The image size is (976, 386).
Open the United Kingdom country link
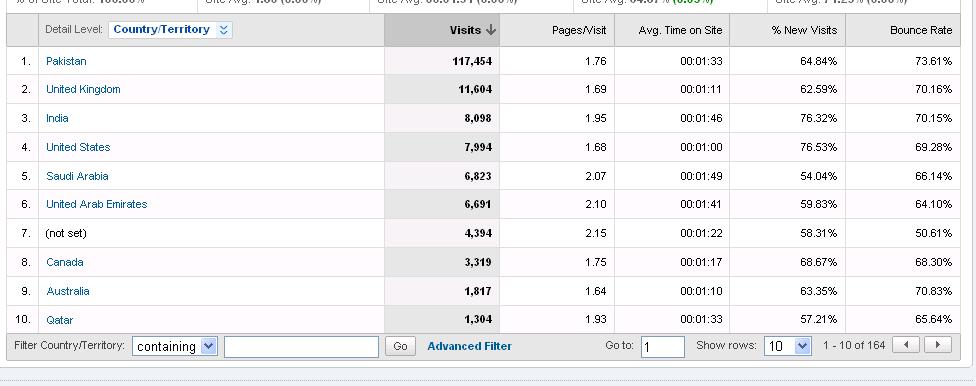tap(83, 89)
